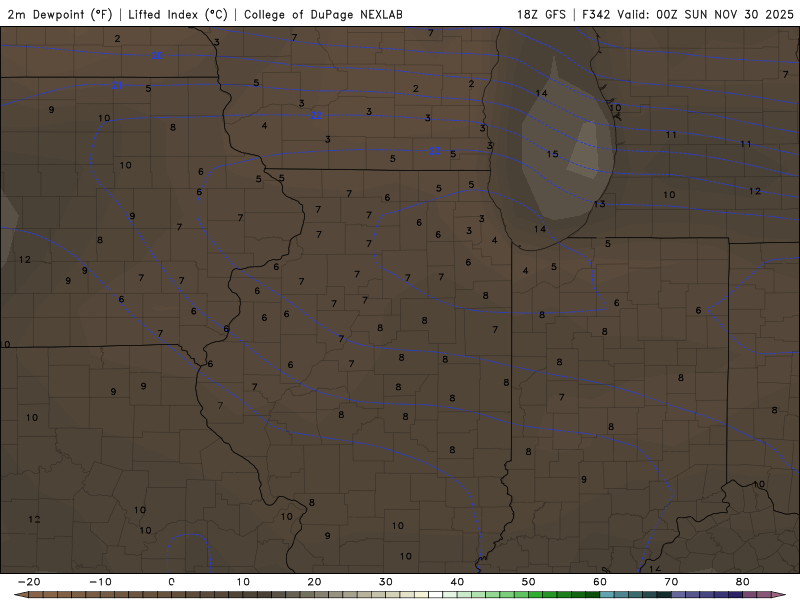Select the "Lifted Index (°C)" header label
This screenshot has width=800, height=600.
[x=178, y=14]
